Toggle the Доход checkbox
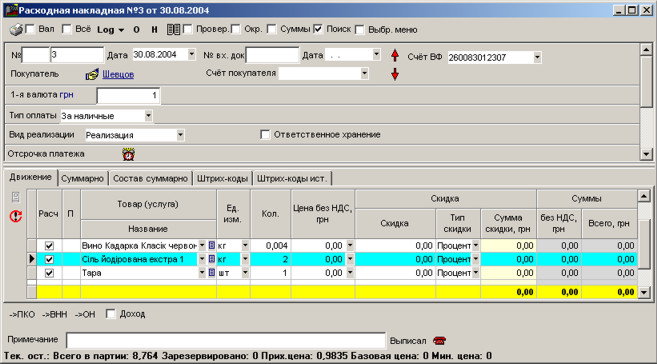Screen dimensions: 657x364 110,314
